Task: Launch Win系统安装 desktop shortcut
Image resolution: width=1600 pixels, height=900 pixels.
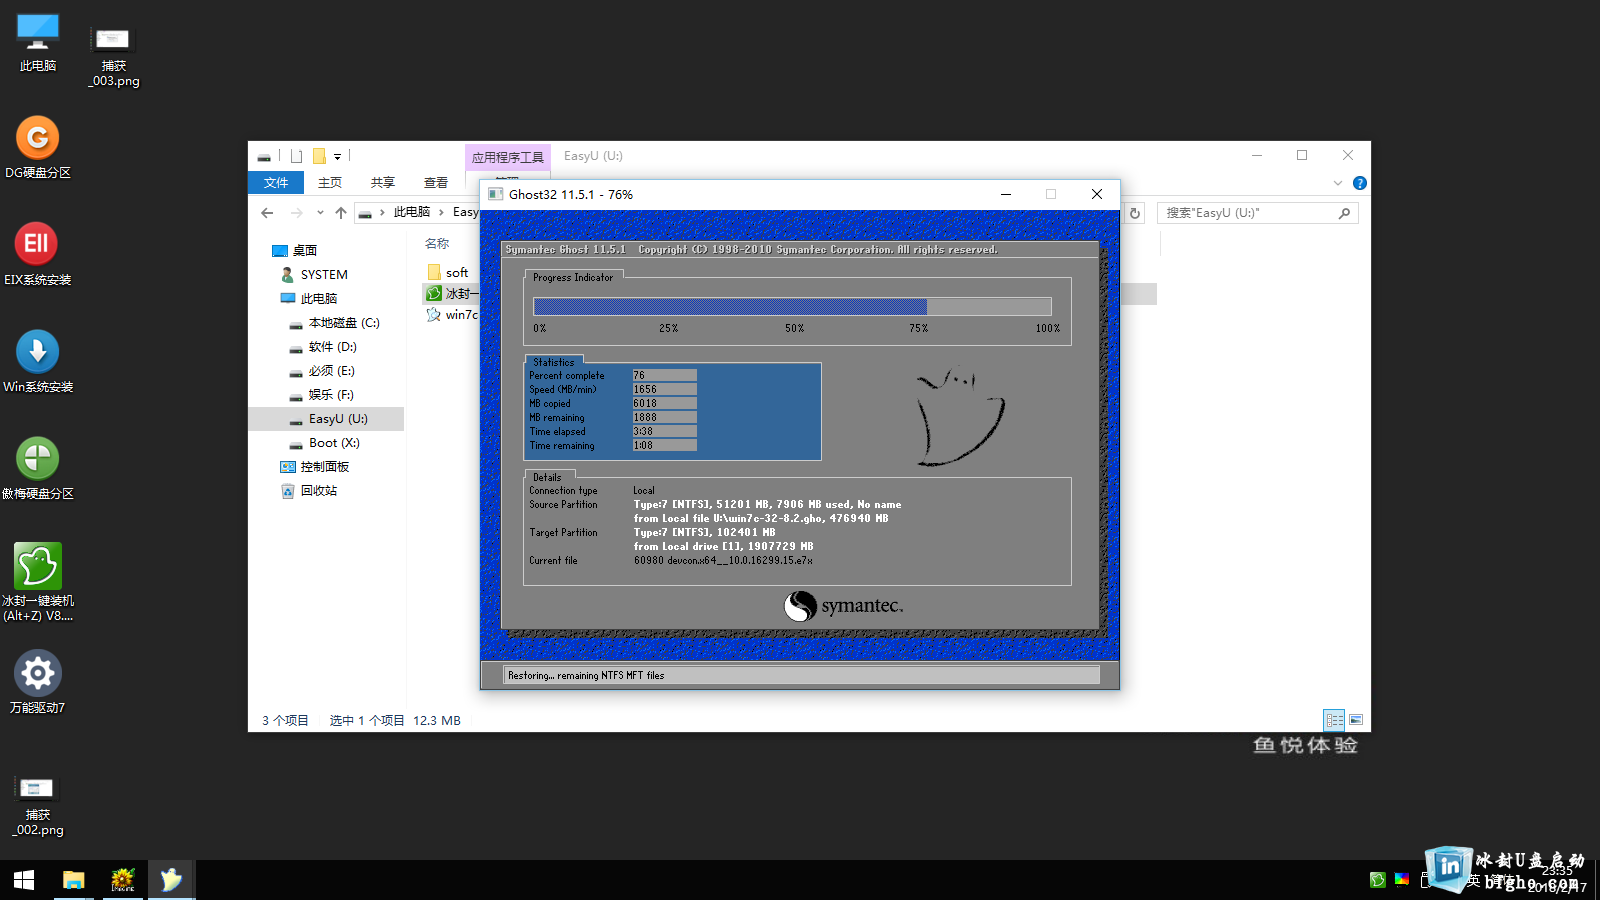Action: [x=38, y=361]
